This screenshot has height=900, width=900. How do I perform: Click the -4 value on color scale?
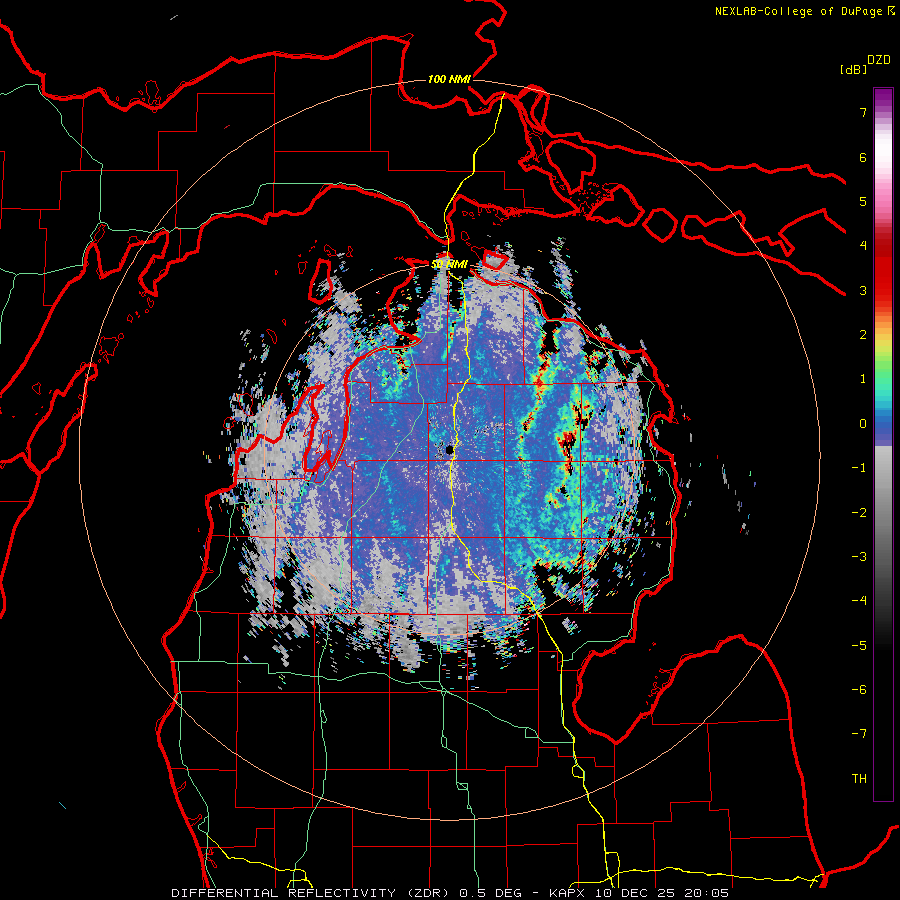tap(859, 601)
